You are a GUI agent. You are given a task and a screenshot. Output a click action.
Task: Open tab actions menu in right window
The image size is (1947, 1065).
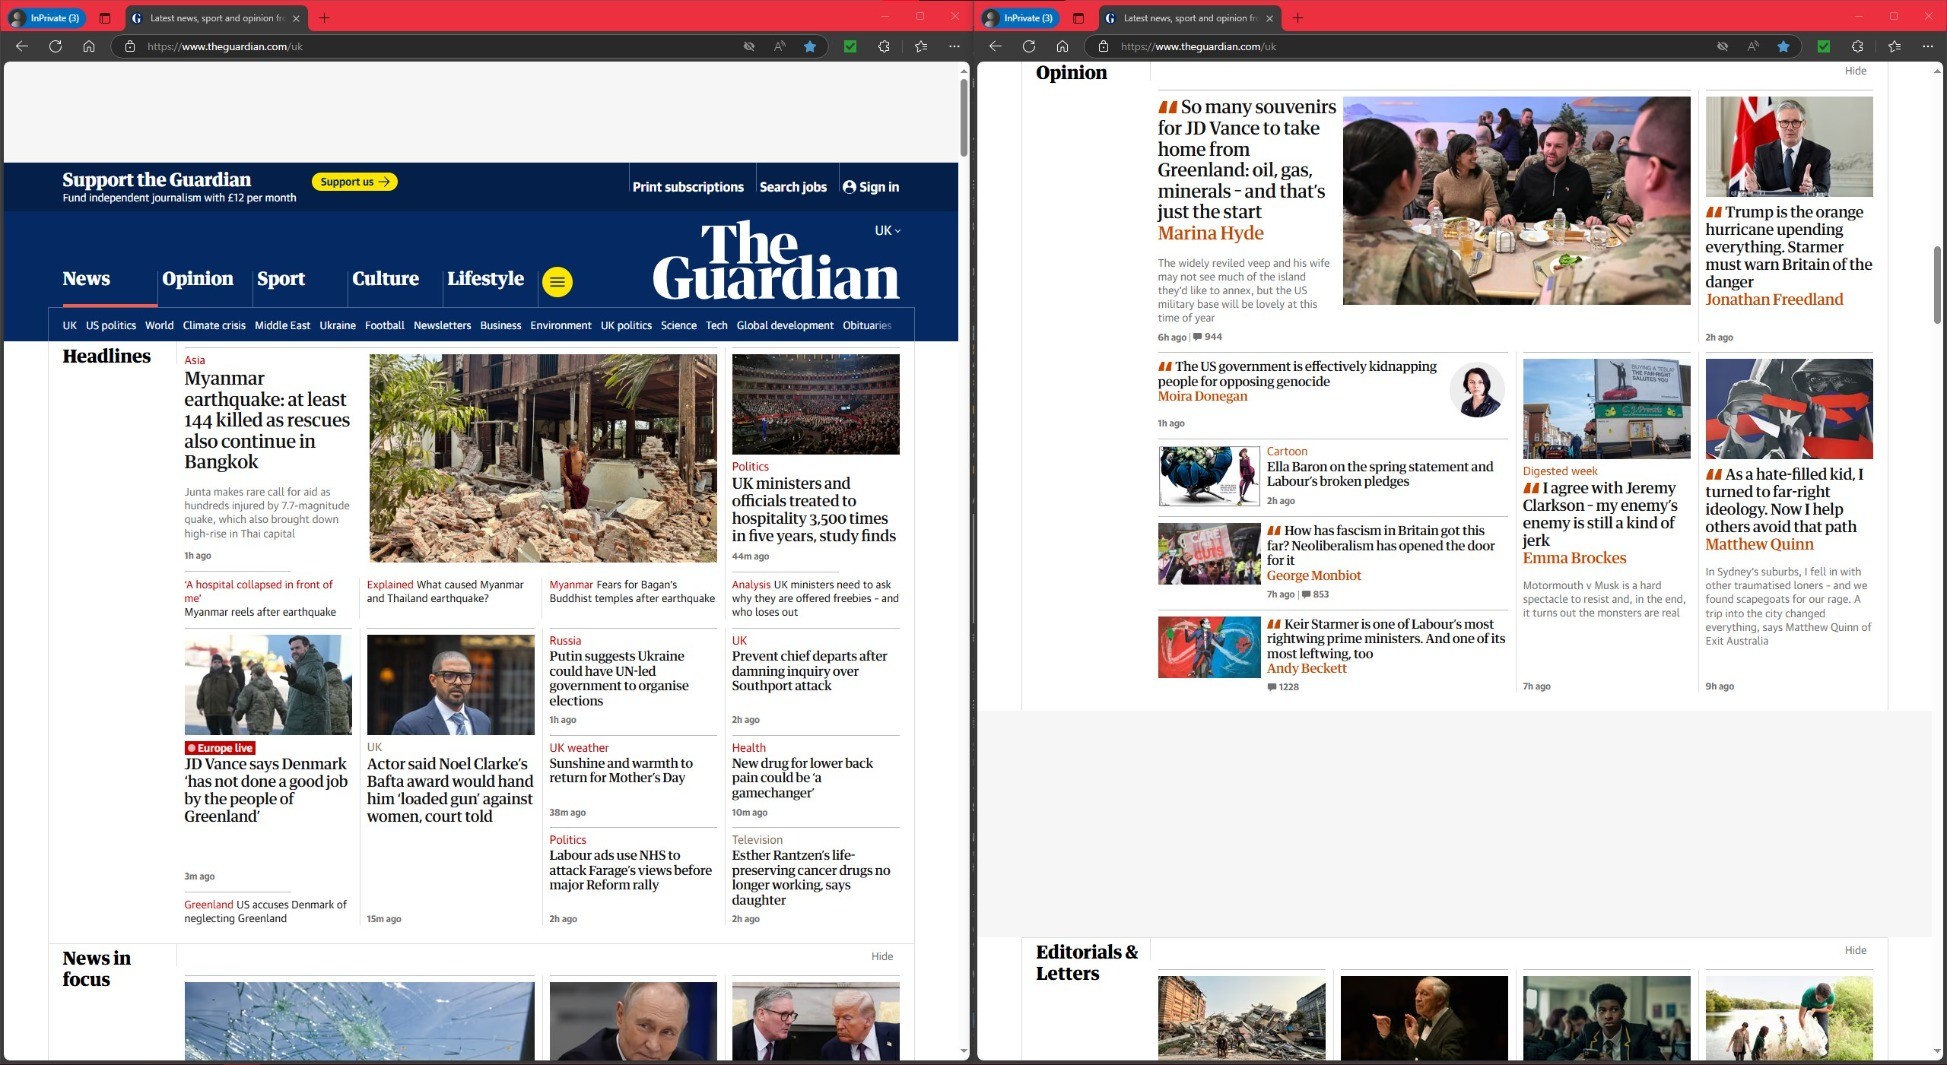(x=1078, y=18)
